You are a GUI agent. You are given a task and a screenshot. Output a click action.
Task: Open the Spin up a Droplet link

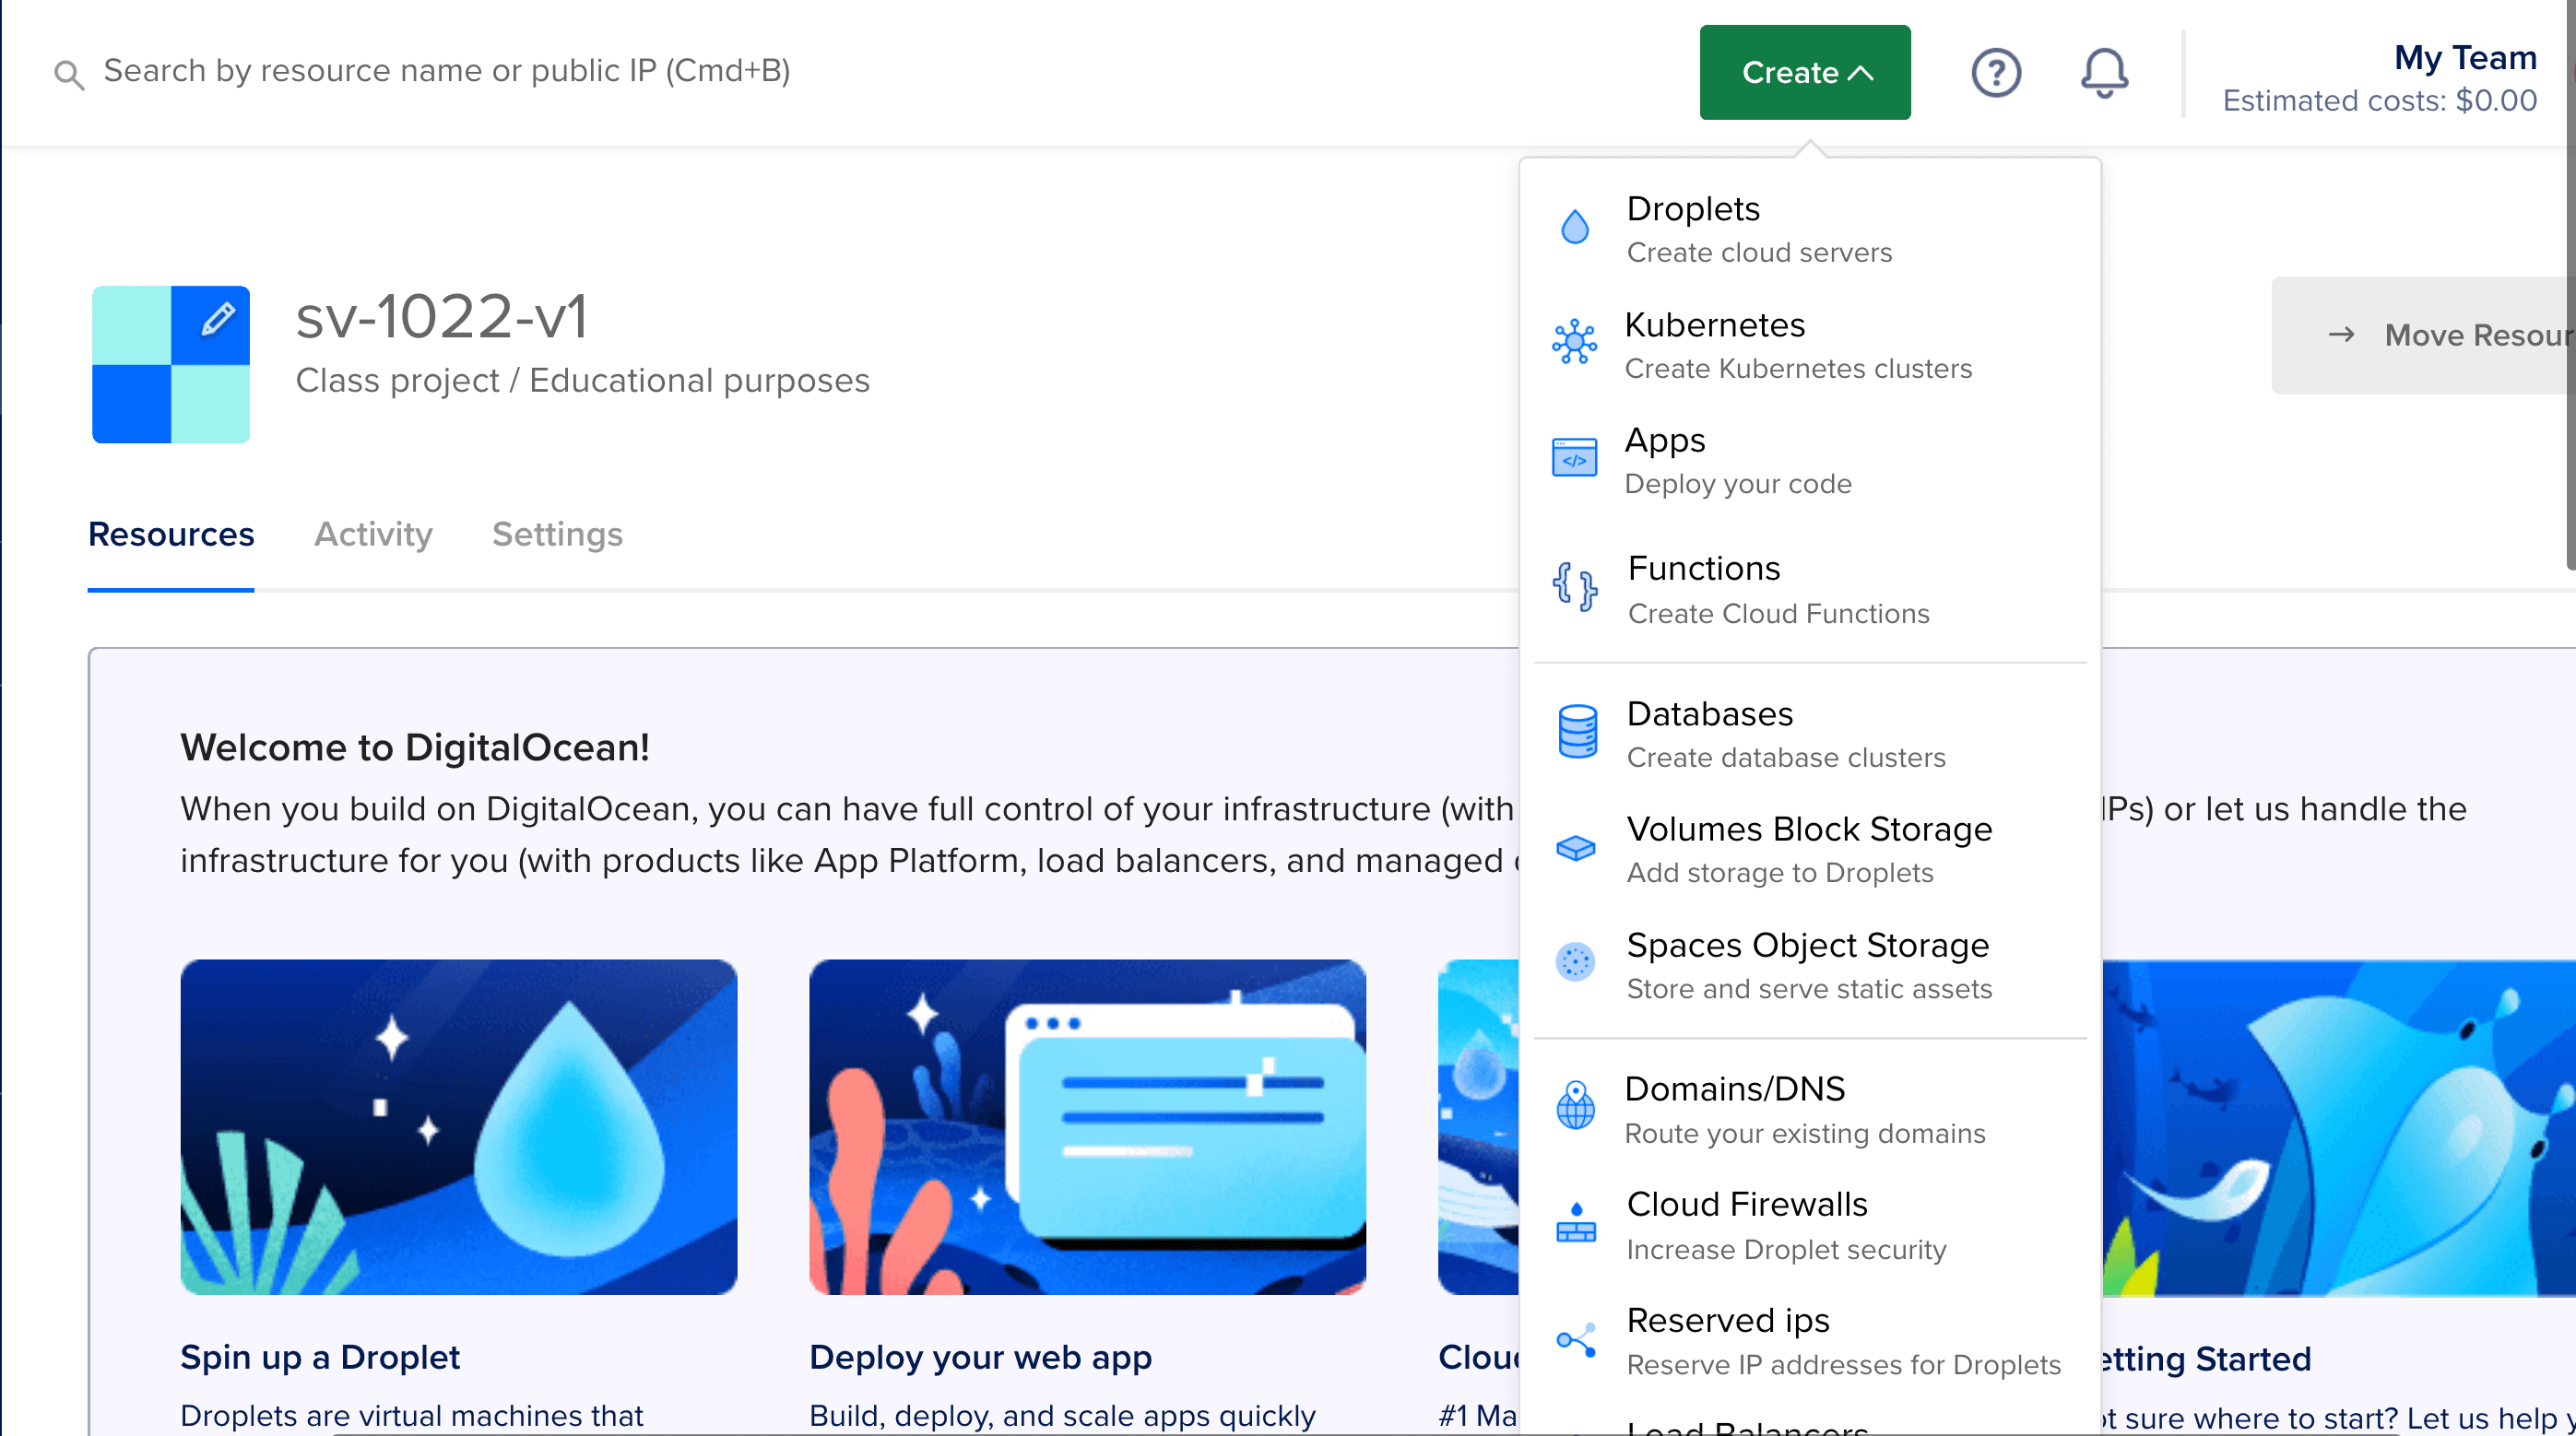tap(320, 1357)
